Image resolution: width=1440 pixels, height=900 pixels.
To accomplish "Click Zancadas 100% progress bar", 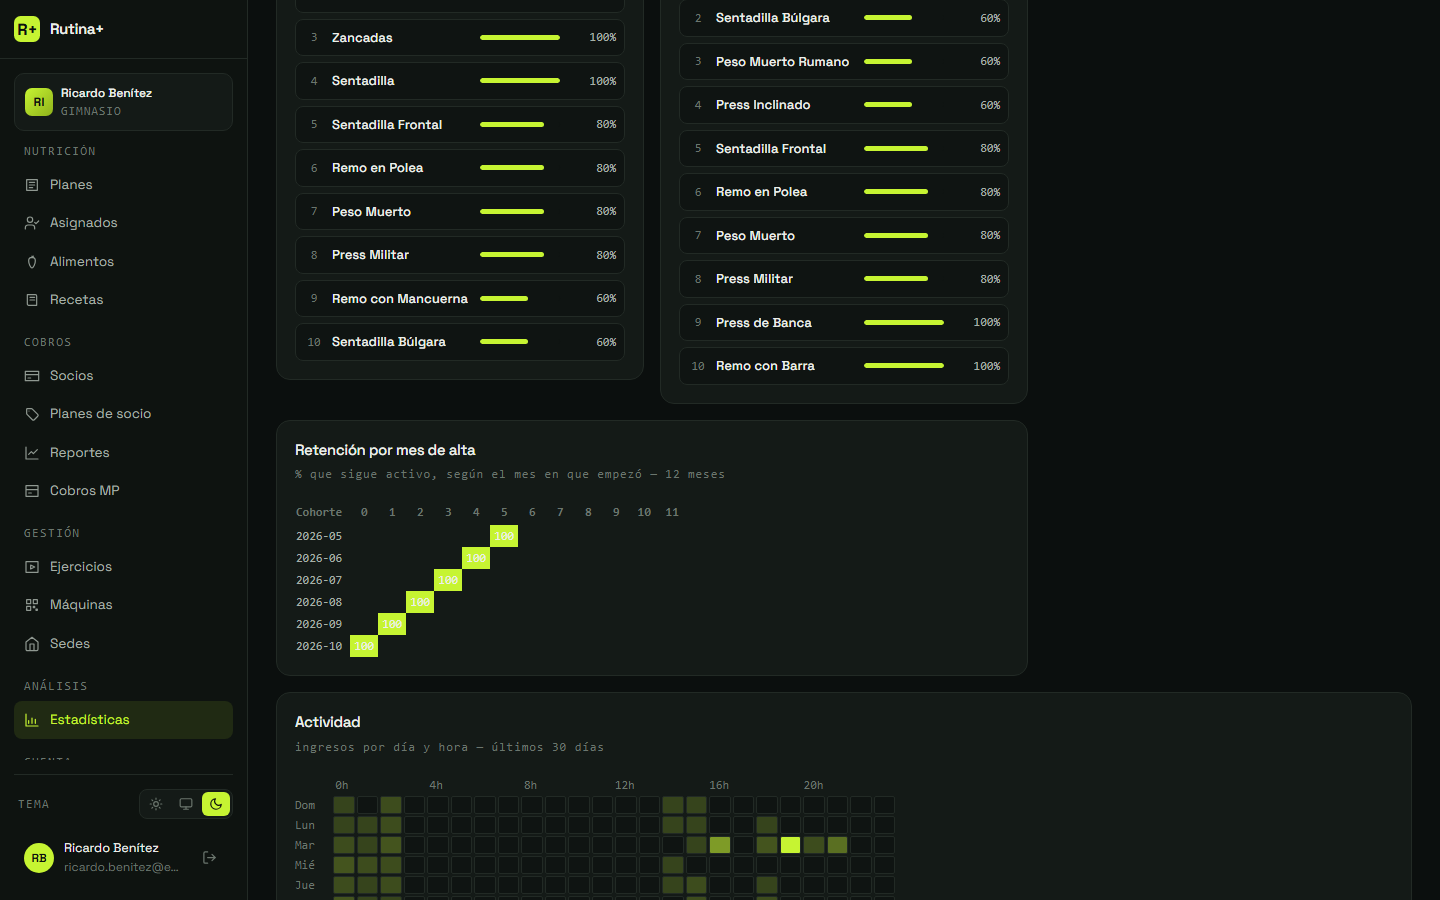I will pos(520,38).
